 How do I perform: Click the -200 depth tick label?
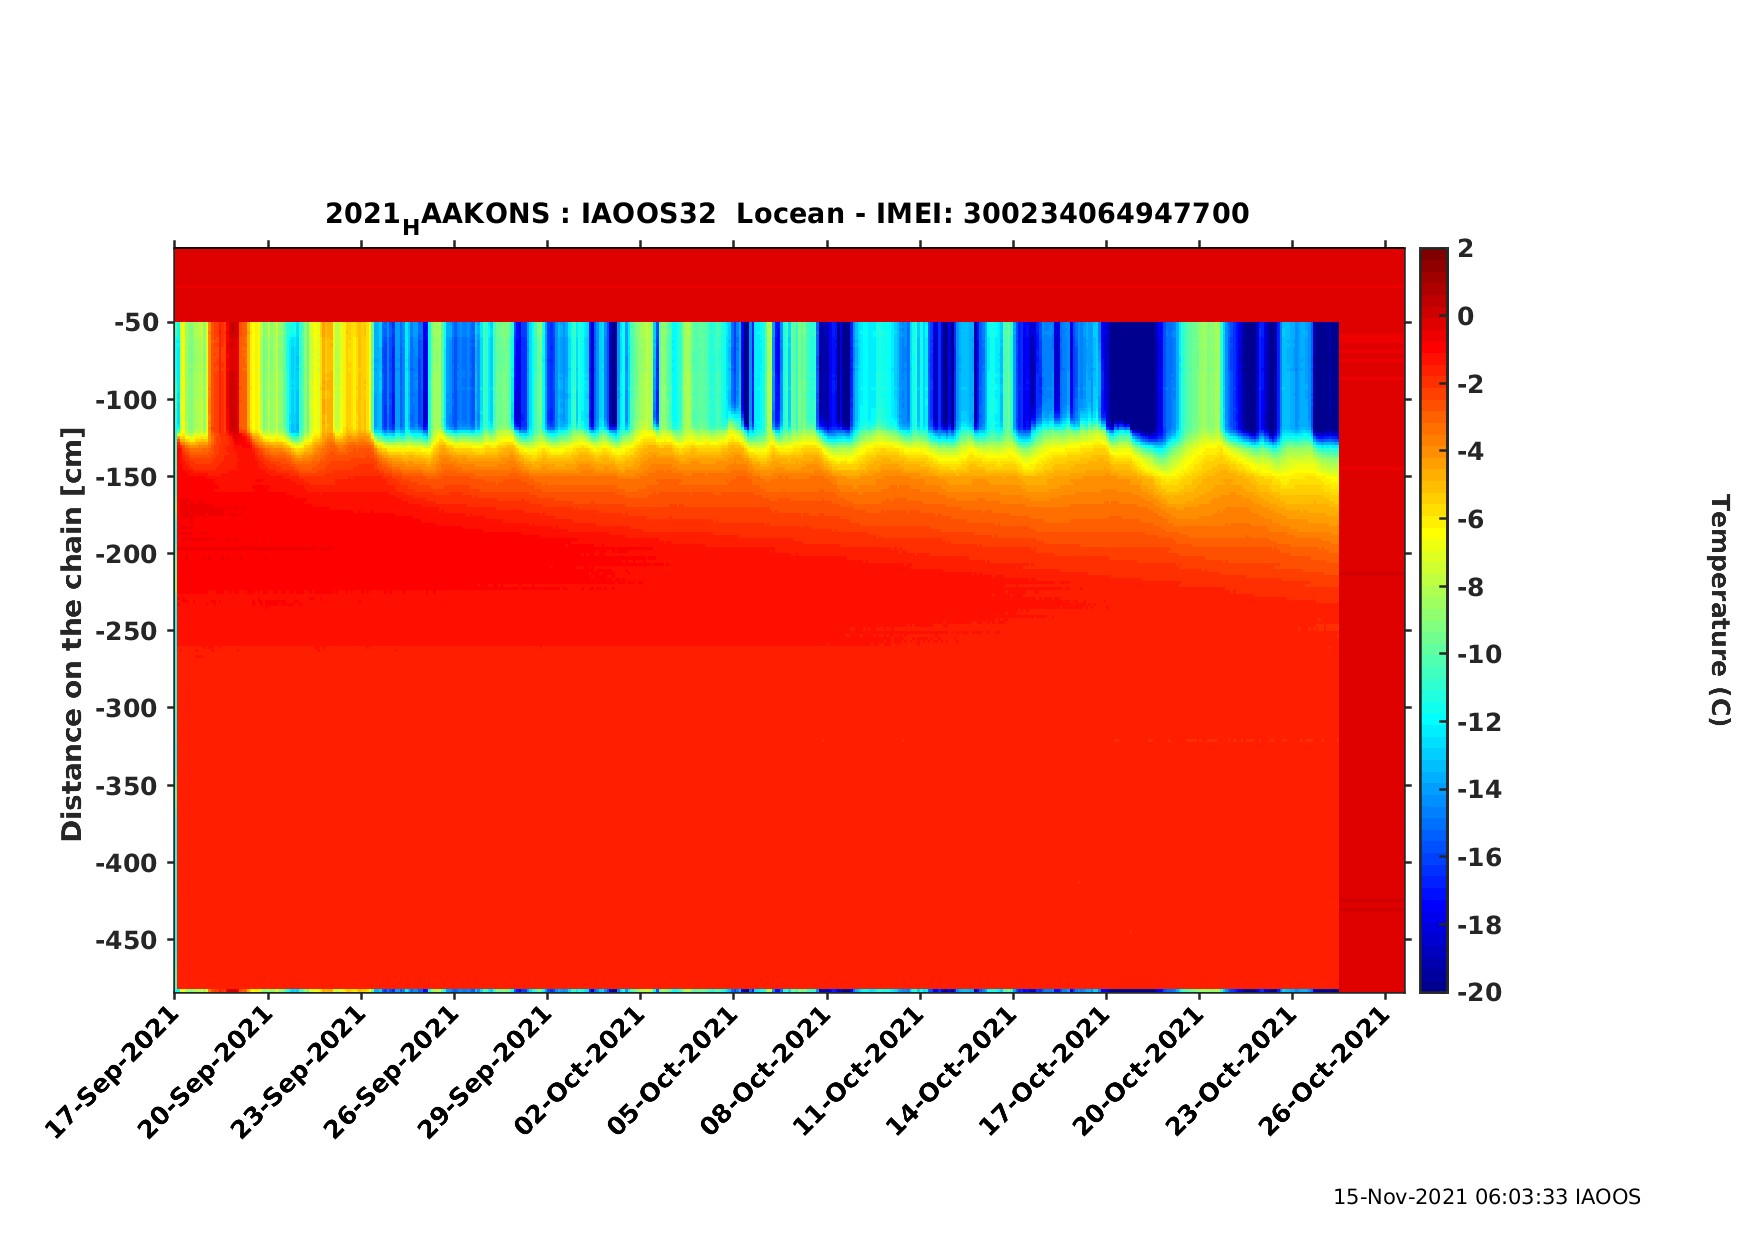coord(128,554)
